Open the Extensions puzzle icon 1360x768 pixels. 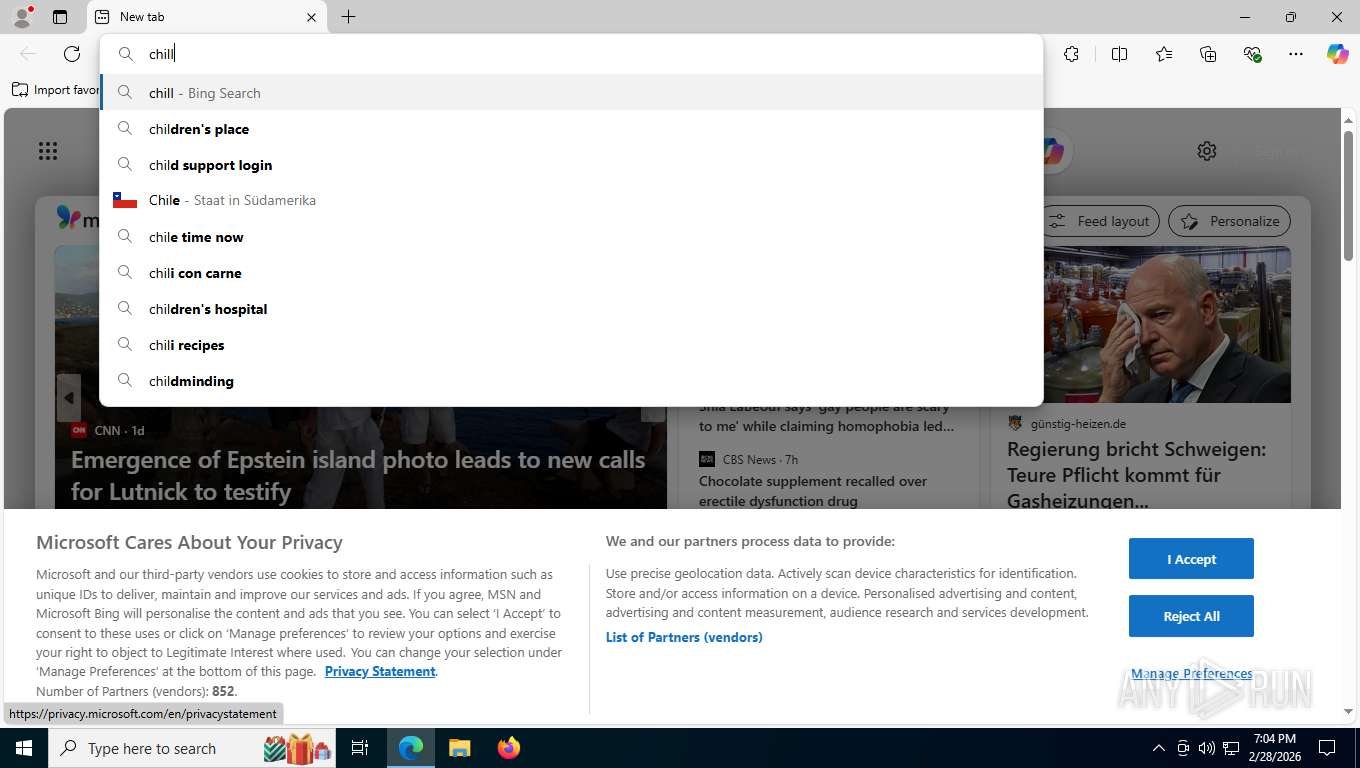click(1071, 54)
